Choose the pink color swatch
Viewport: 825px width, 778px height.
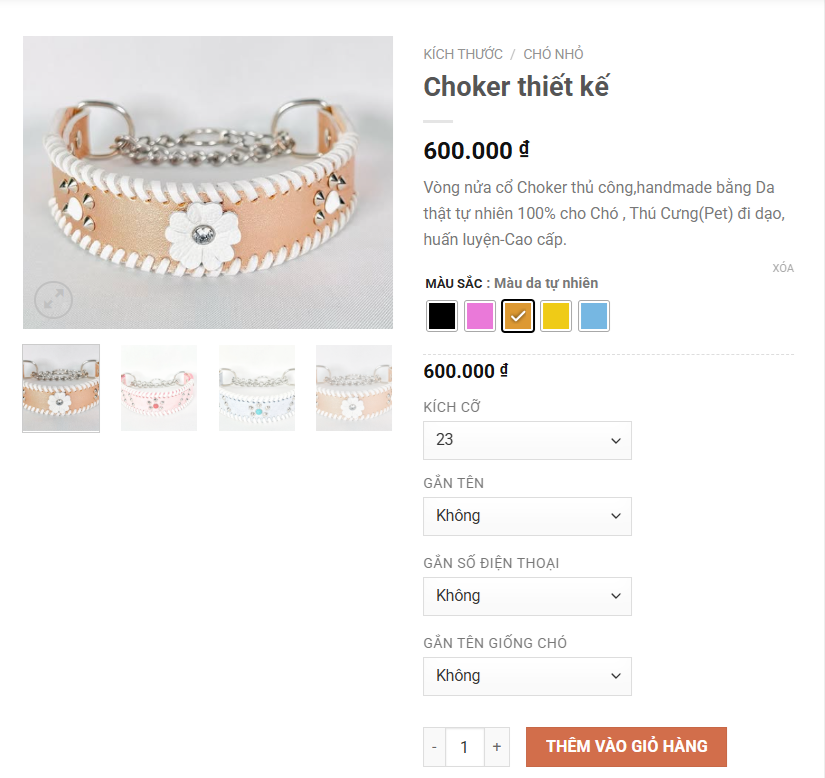click(x=479, y=316)
